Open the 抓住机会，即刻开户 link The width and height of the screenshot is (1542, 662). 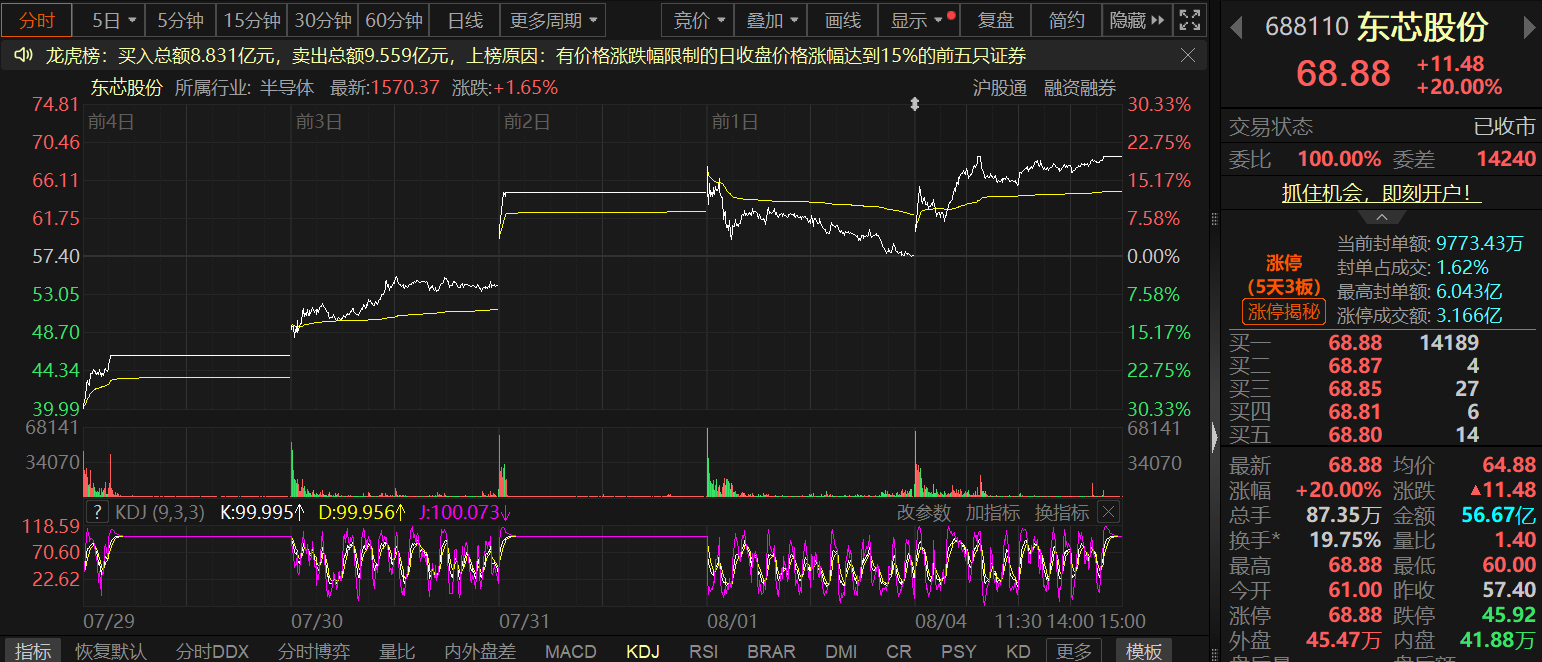pyautogui.click(x=1381, y=193)
